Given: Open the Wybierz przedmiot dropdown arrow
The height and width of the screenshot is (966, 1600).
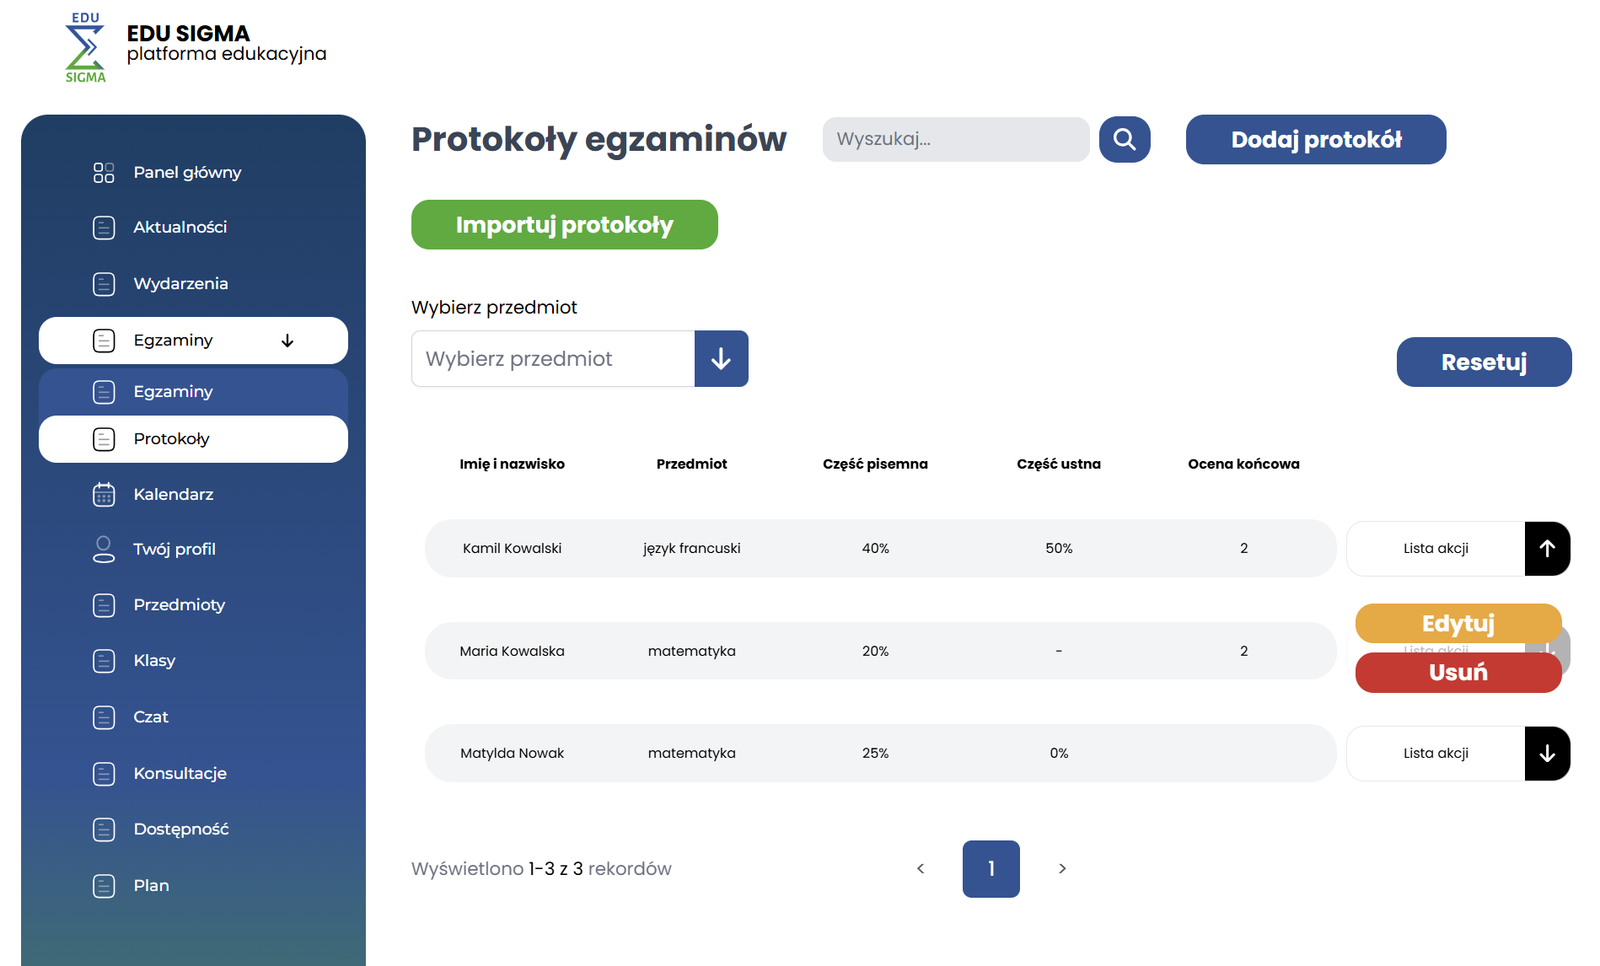Looking at the screenshot, I should click(x=721, y=359).
